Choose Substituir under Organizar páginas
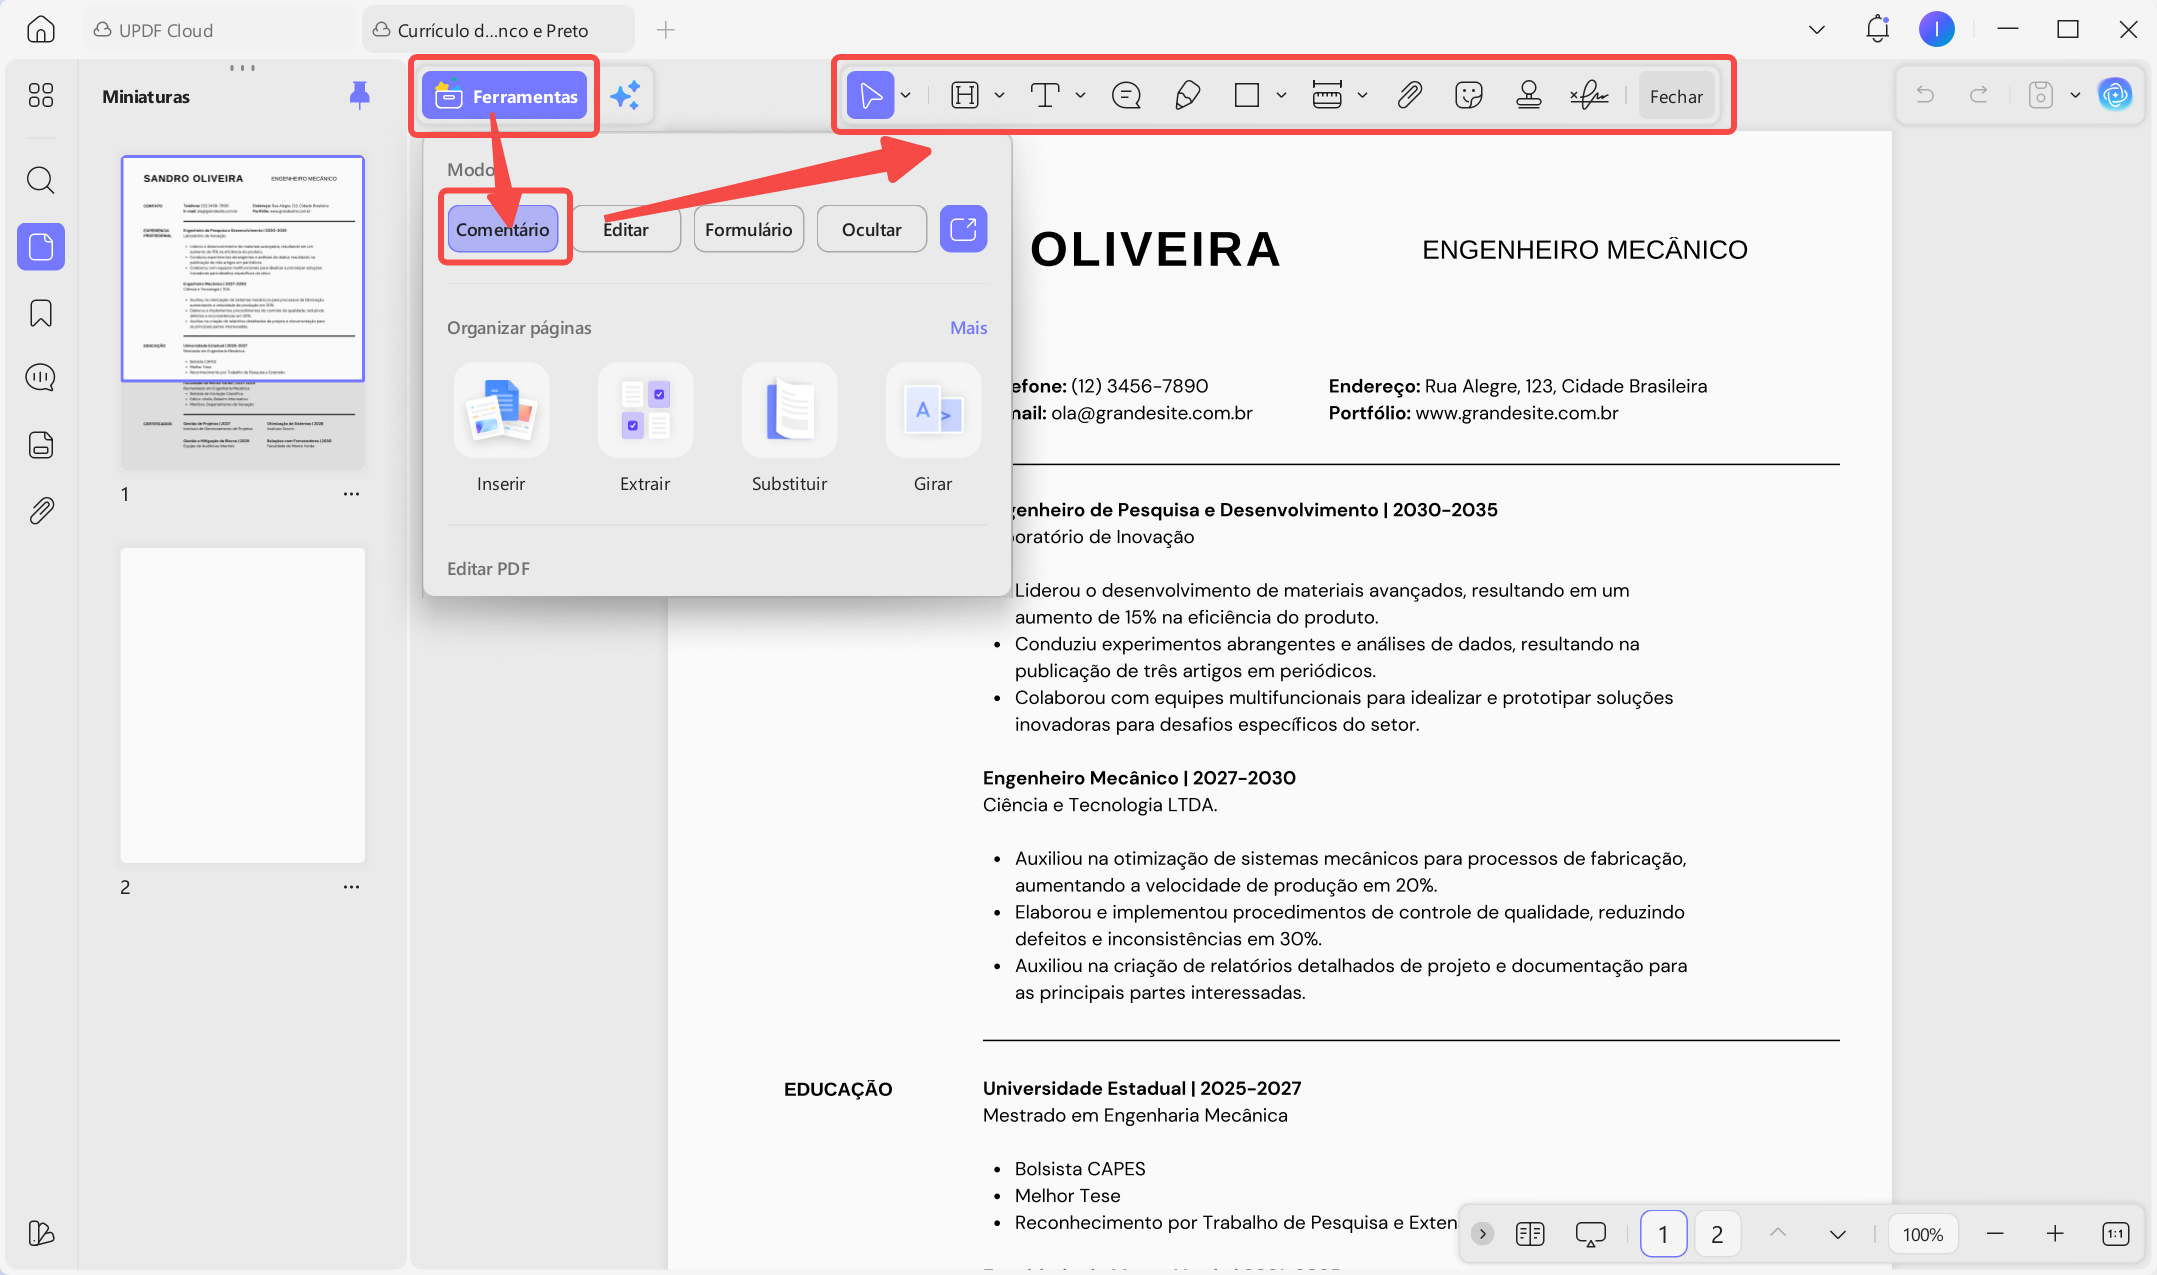Image resolution: width=2157 pixels, height=1275 pixels. [789, 428]
